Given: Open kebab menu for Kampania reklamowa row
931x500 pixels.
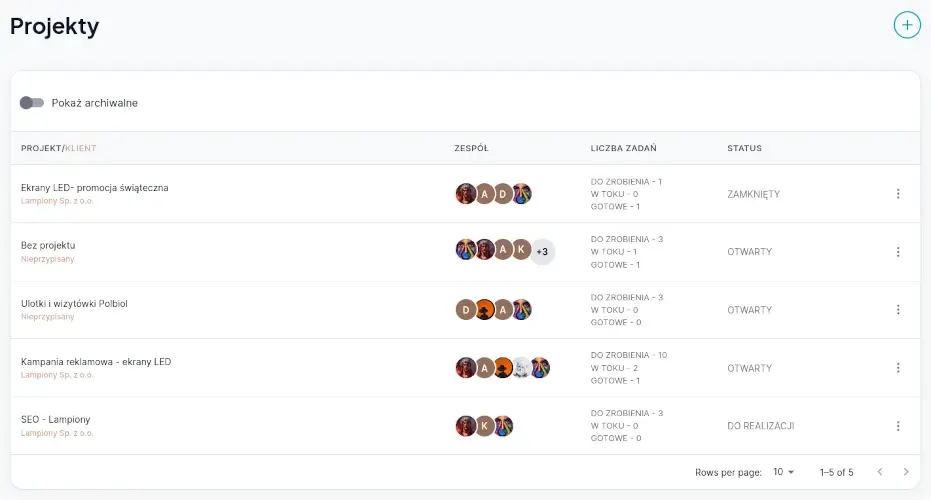Looking at the screenshot, I should pyautogui.click(x=898, y=368).
